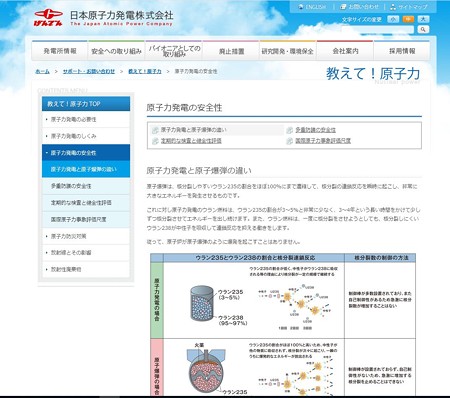Select medium font size button 中
450x398 pixels.
[408, 19]
